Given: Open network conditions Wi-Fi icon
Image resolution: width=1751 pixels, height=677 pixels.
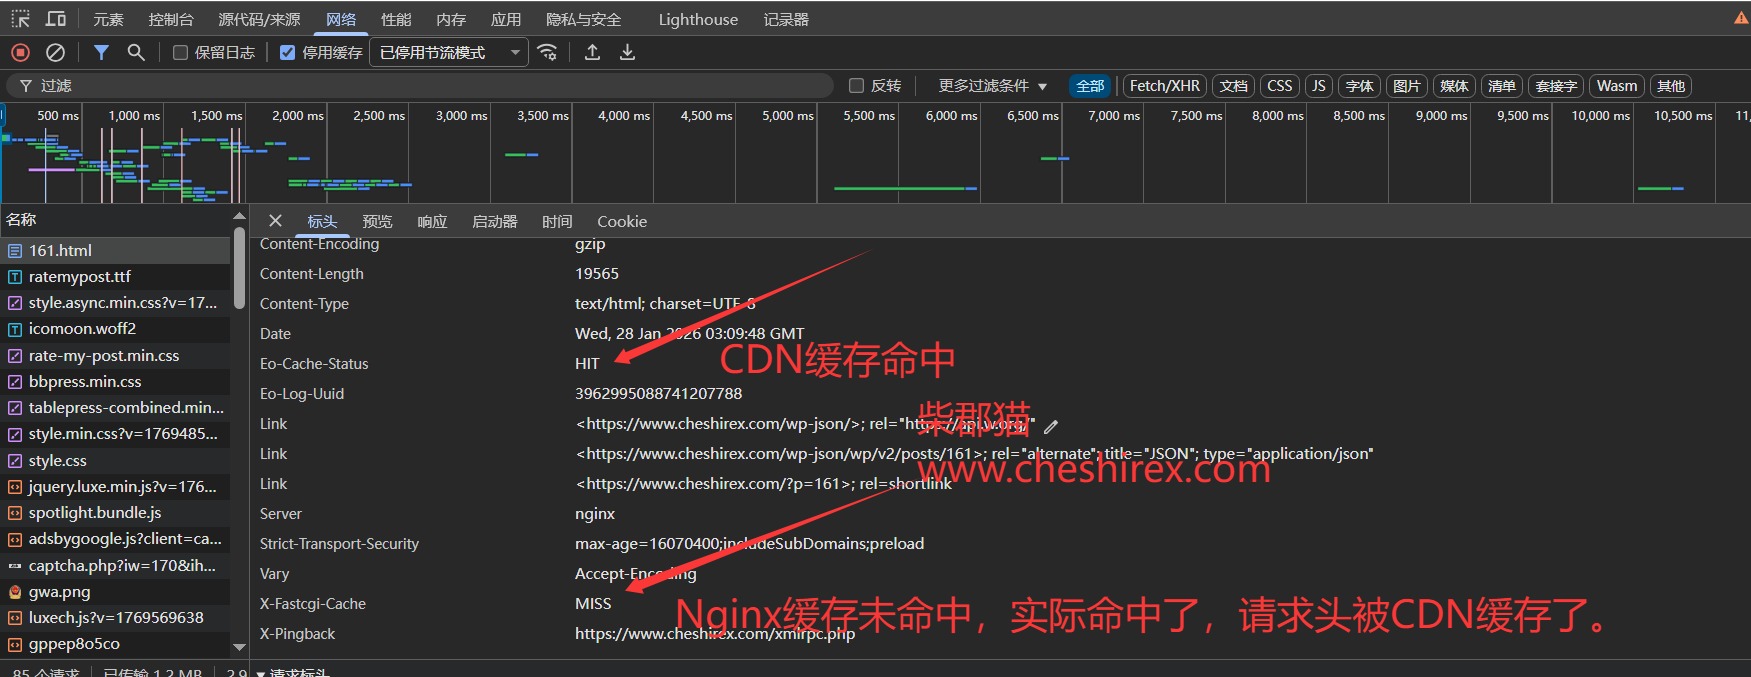Looking at the screenshot, I should pyautogui.click(x=547, y=52).
